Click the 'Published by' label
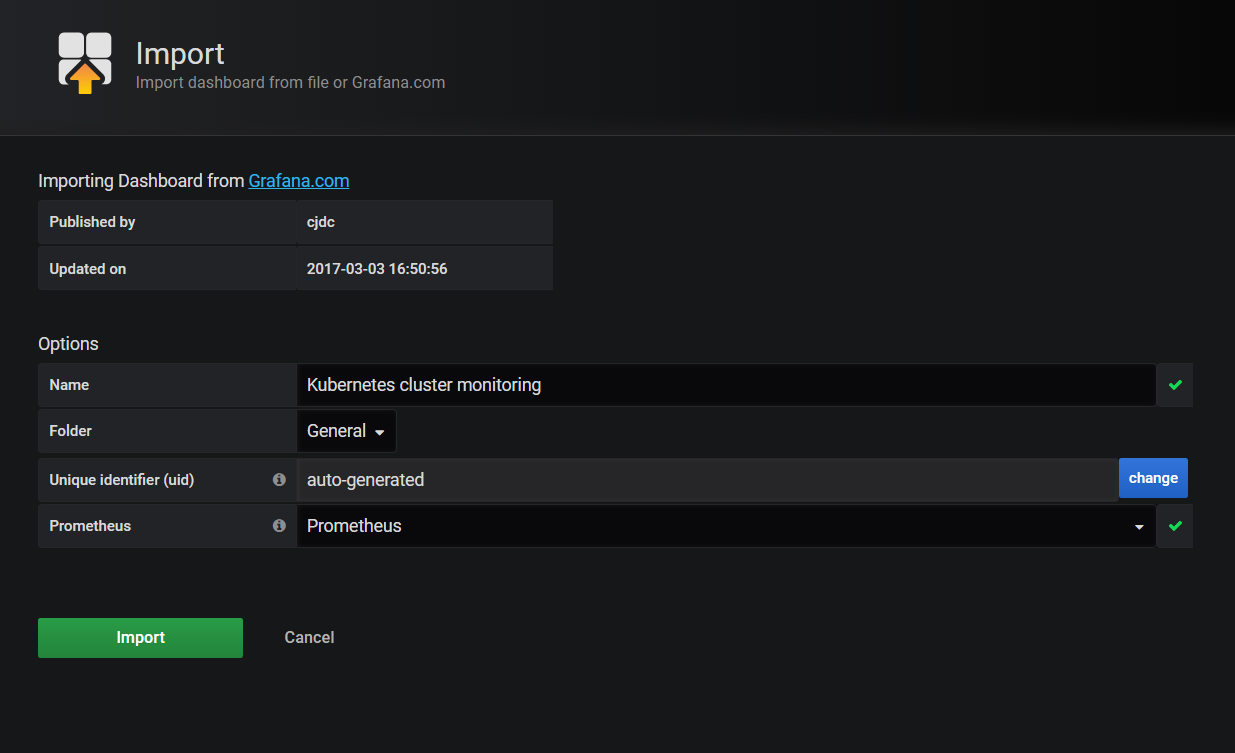Screen dimensions: 1235x753 coord(92,222)
